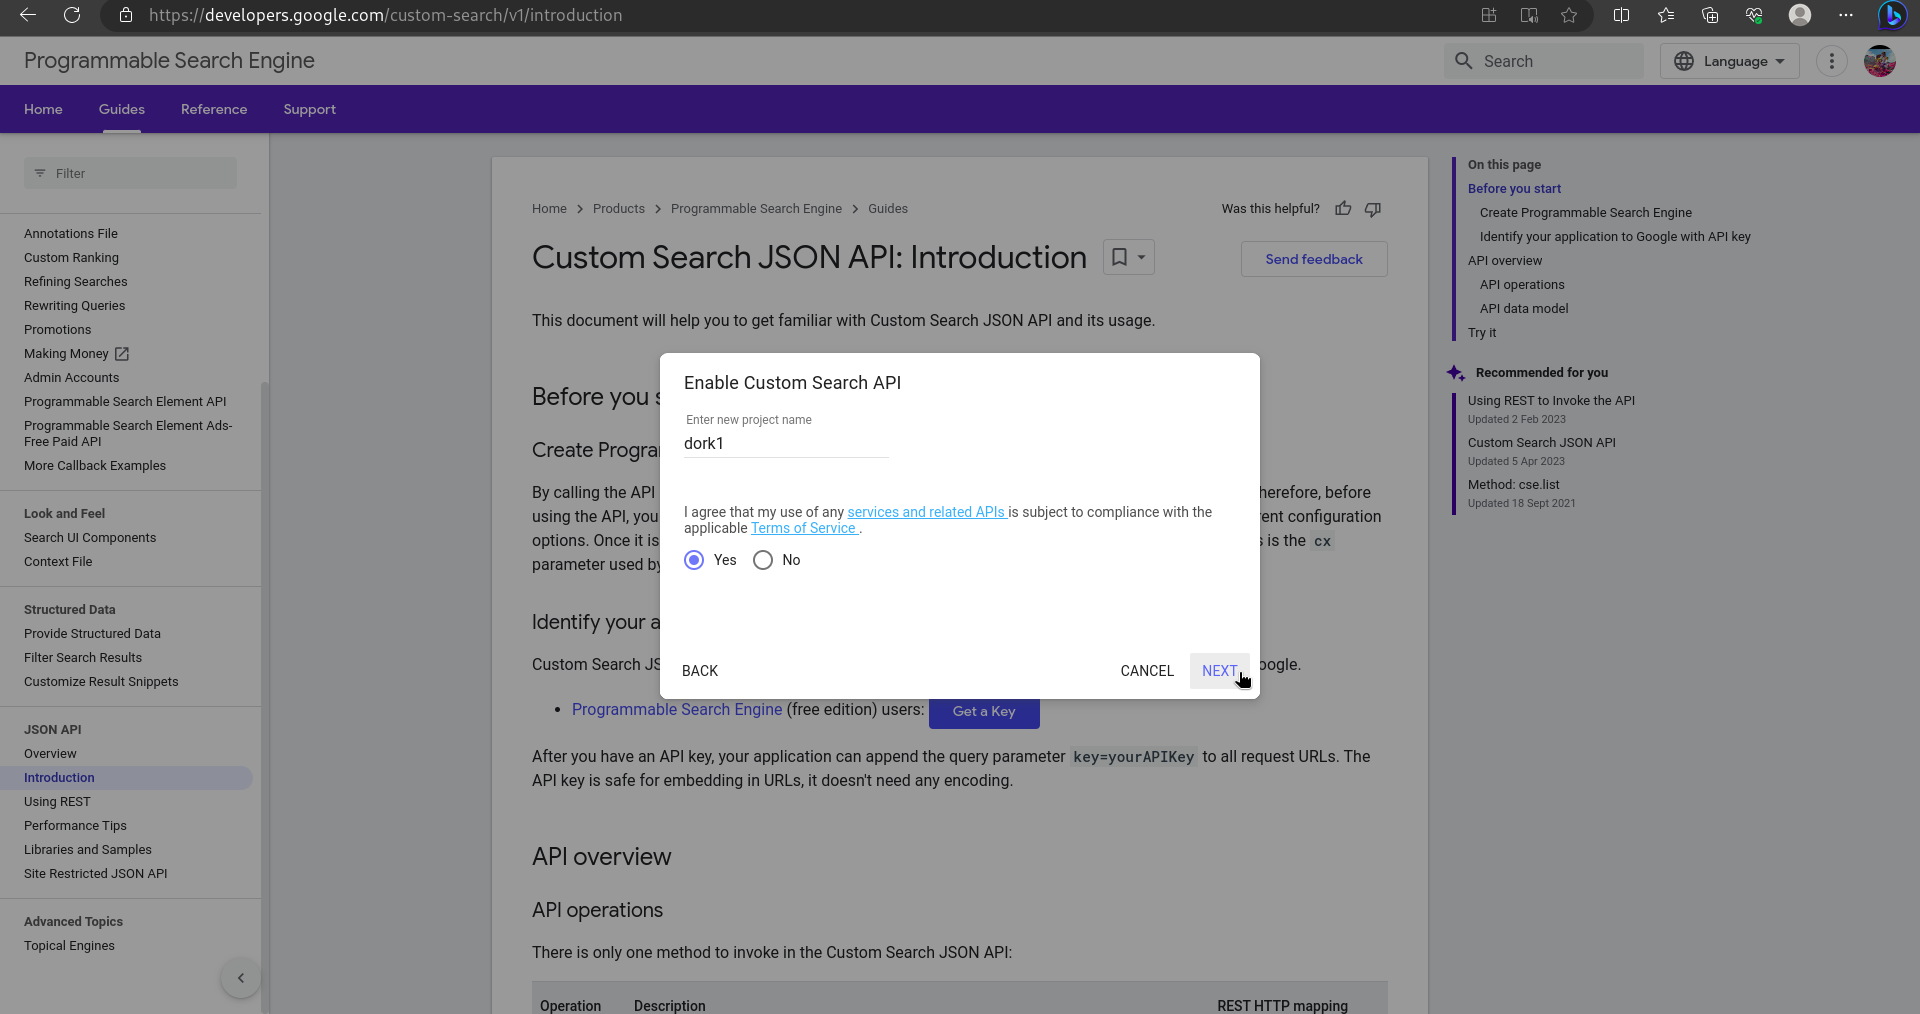
Task: Open Search UI Components in sidebar
Action: point(90,538)
